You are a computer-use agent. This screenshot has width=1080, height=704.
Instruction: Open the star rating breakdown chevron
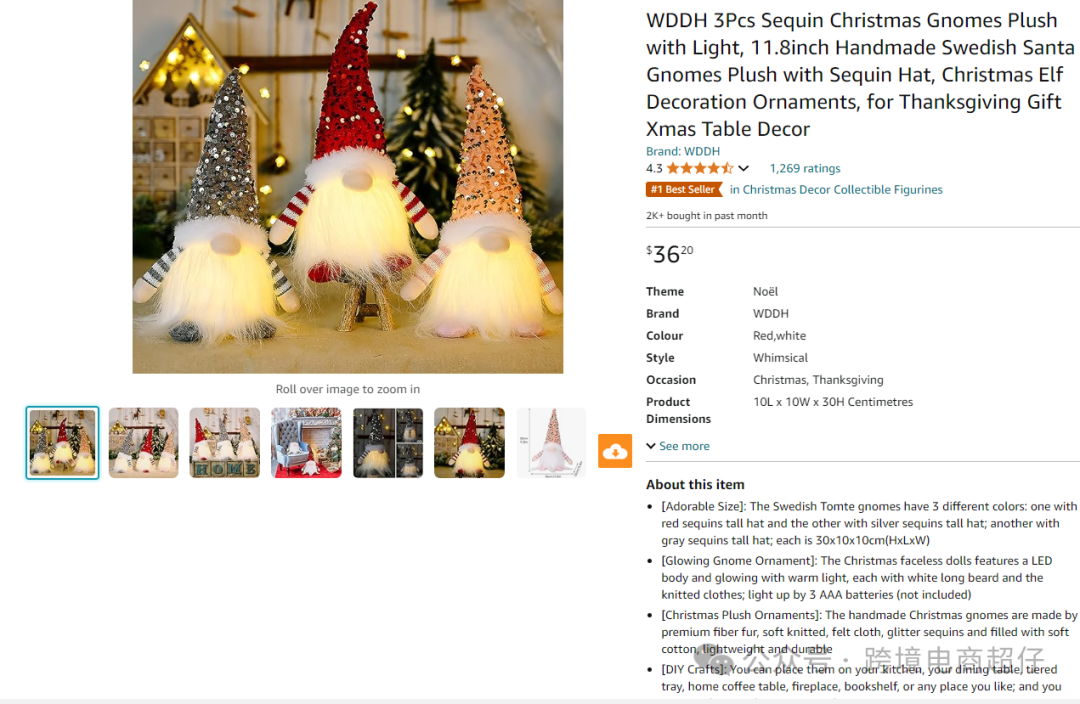tap(743, 168)
